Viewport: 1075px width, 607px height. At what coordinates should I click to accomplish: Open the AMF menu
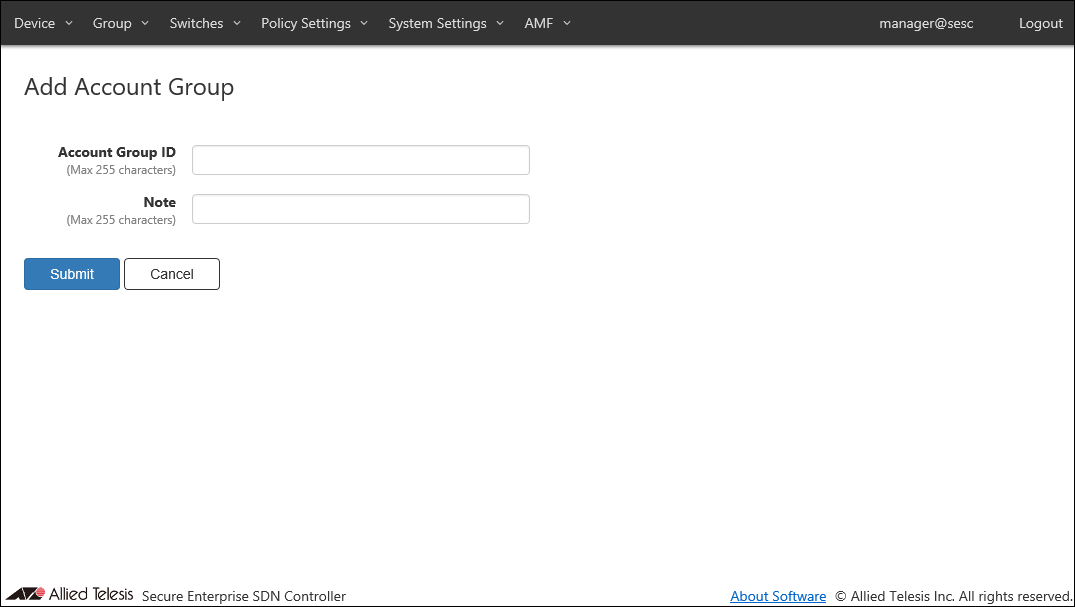tap(538, 23)
